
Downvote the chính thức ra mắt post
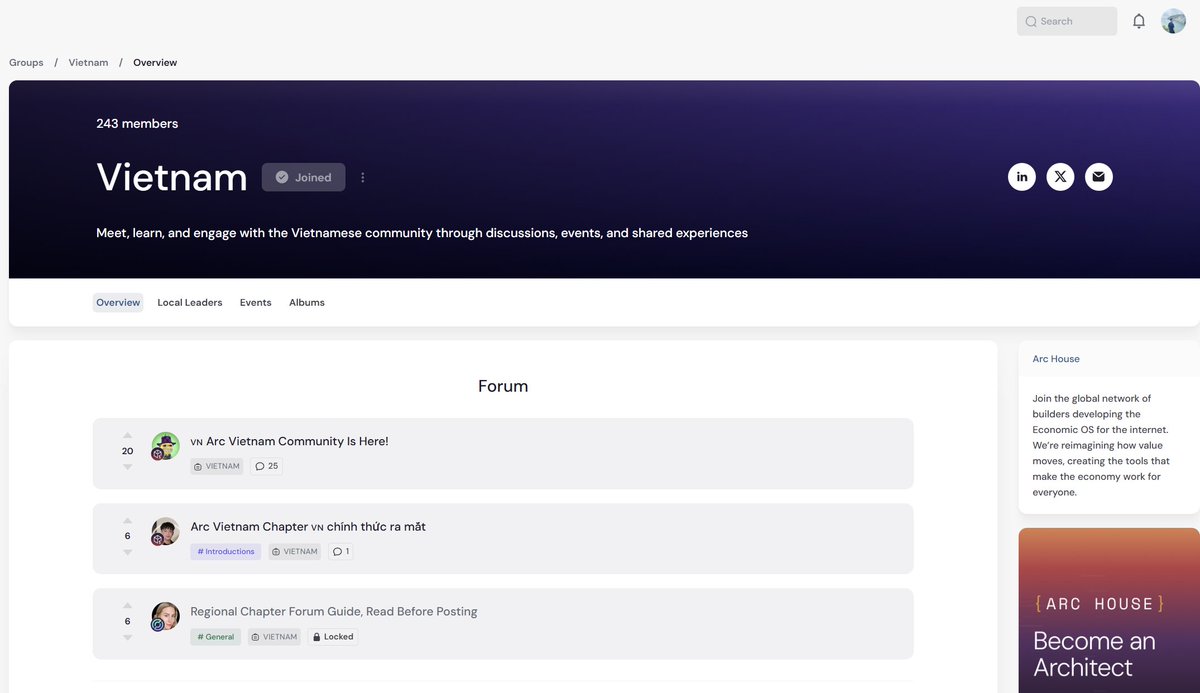tap(127, 552)
